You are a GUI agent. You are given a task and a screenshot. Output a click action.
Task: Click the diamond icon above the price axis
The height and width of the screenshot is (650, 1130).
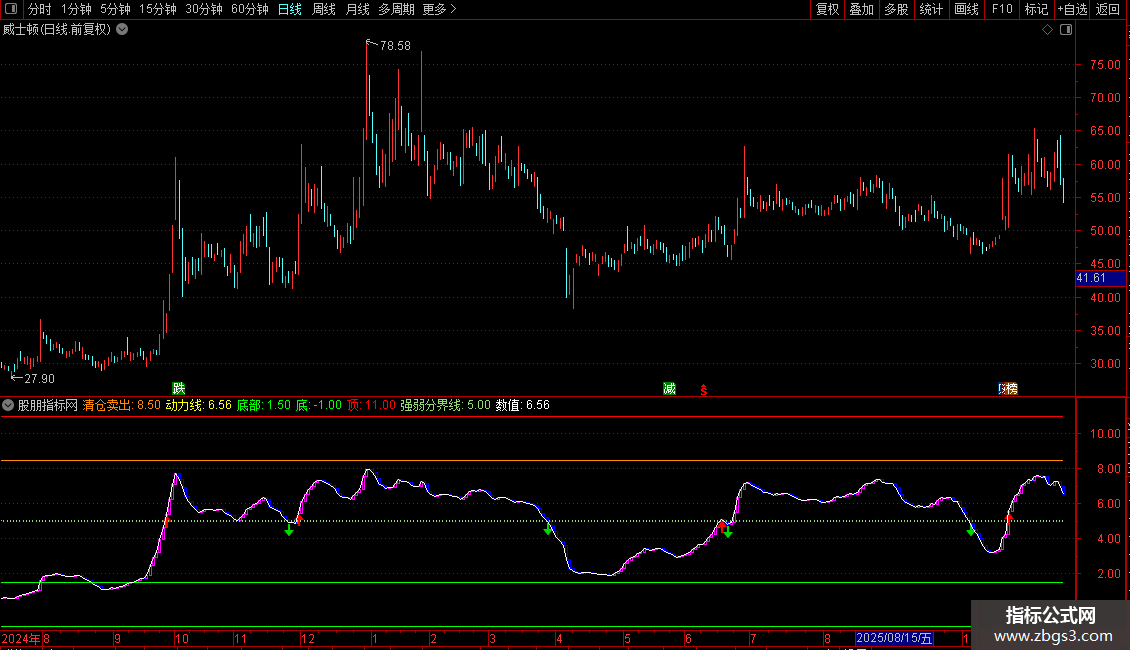click(1047, 30)
